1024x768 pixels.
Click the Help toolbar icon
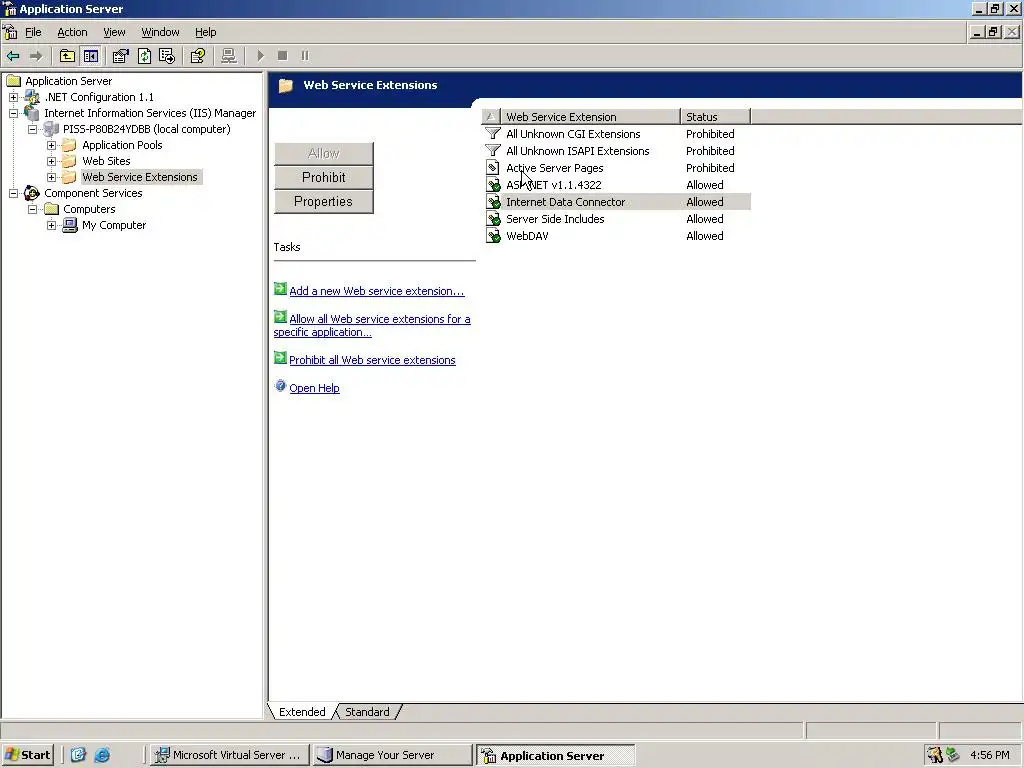pyautogui.click(x=197, y=56)
